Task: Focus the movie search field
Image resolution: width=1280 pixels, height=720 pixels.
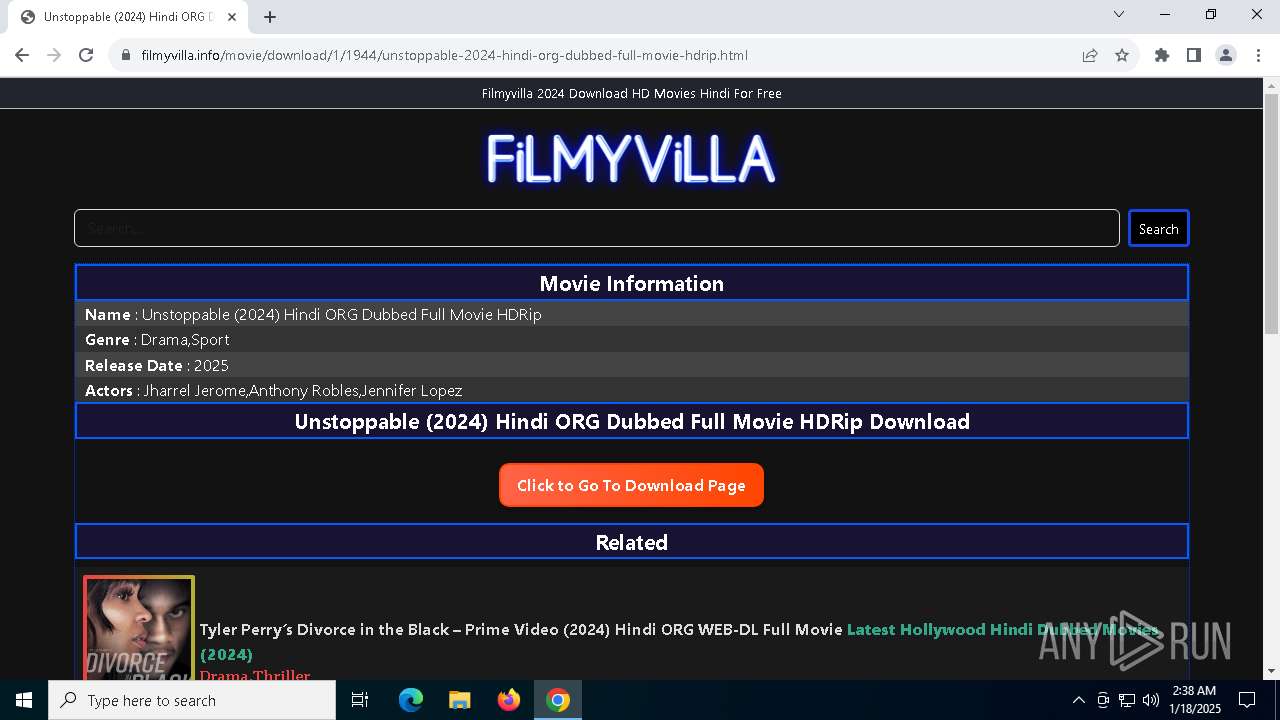Action: click(x=596, y=228)
